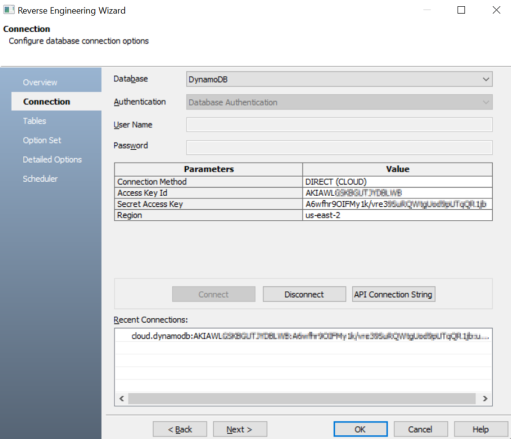Select the us-east-2 region value

(397, 215)
